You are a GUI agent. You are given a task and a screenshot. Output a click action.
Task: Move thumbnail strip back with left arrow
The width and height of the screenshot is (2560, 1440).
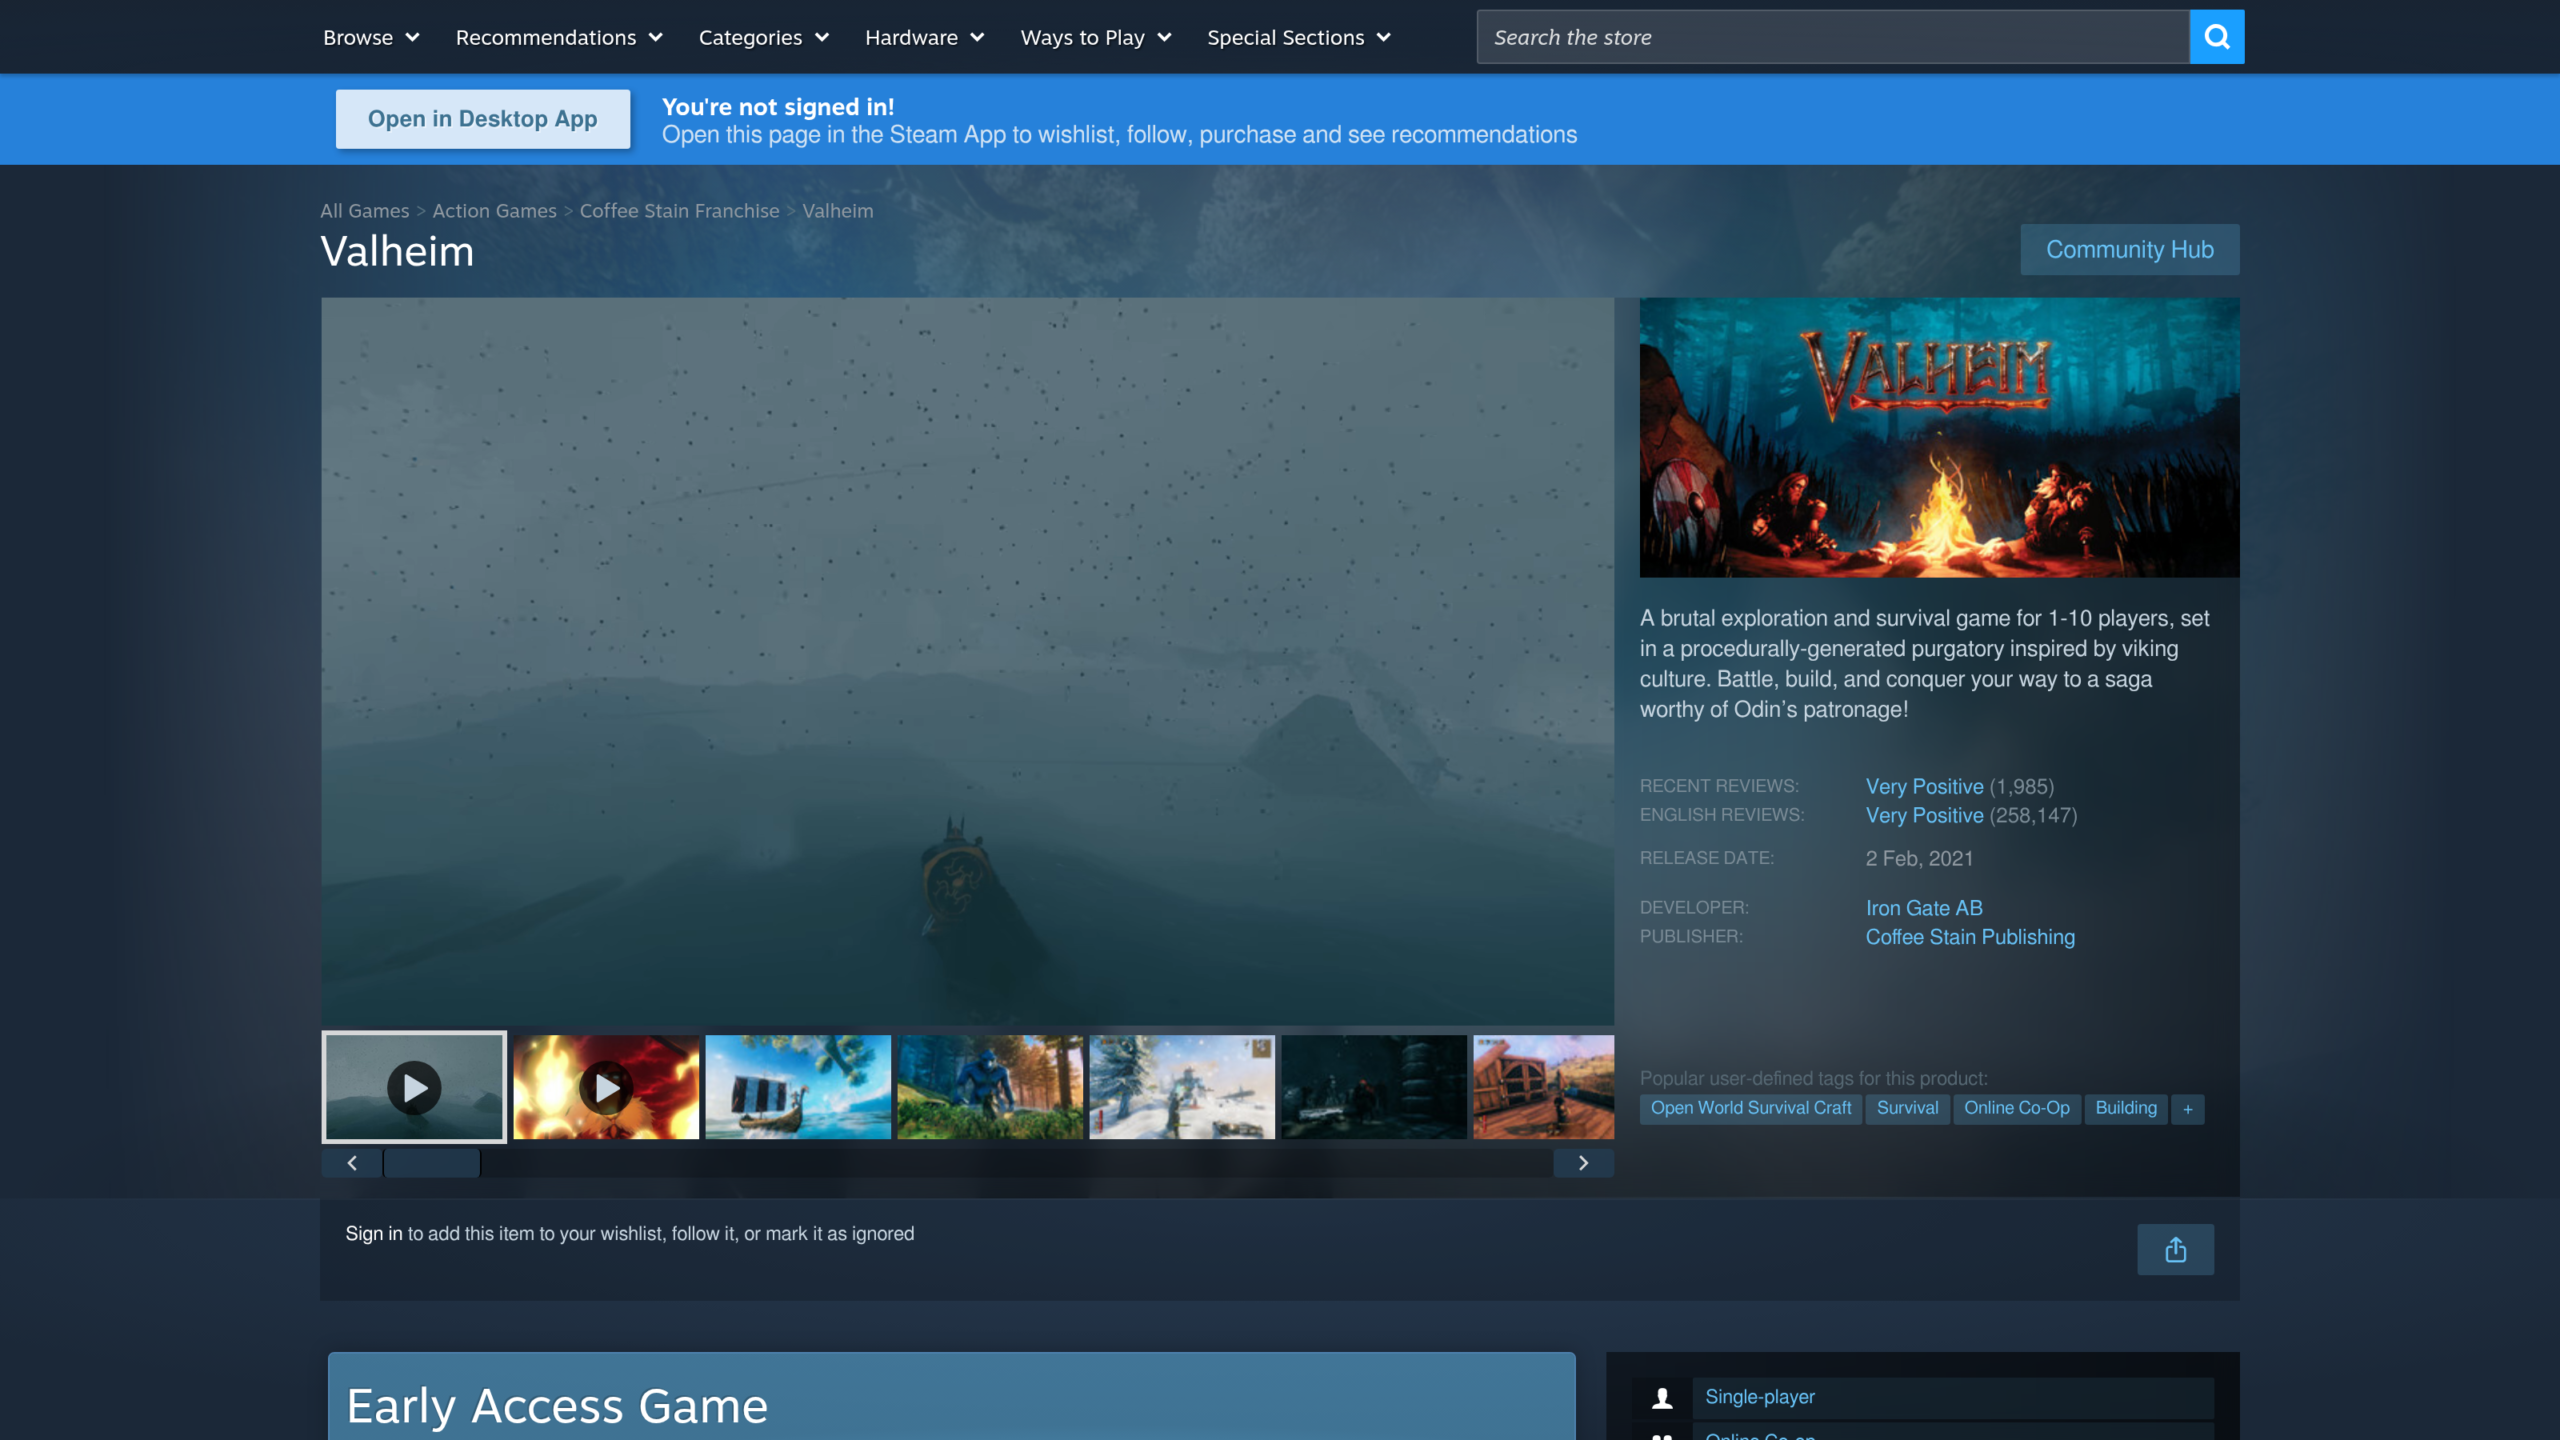pos(352,1163)
